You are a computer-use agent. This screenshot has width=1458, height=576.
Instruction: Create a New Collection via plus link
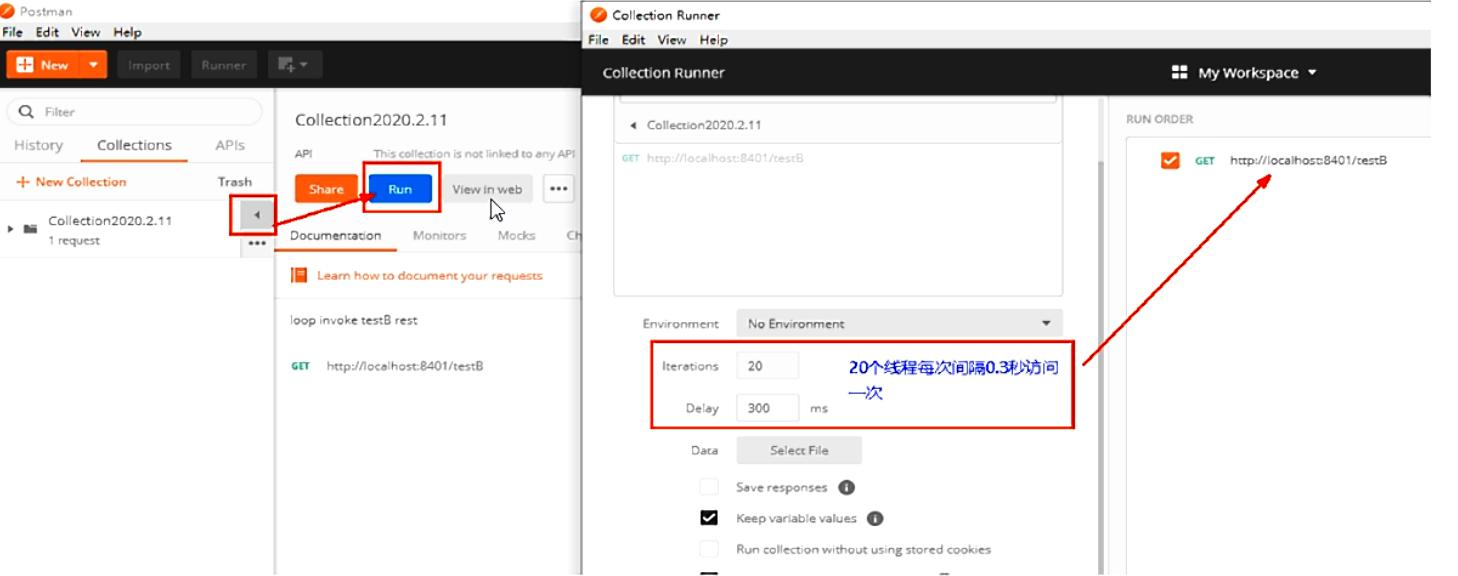(71, 182)
